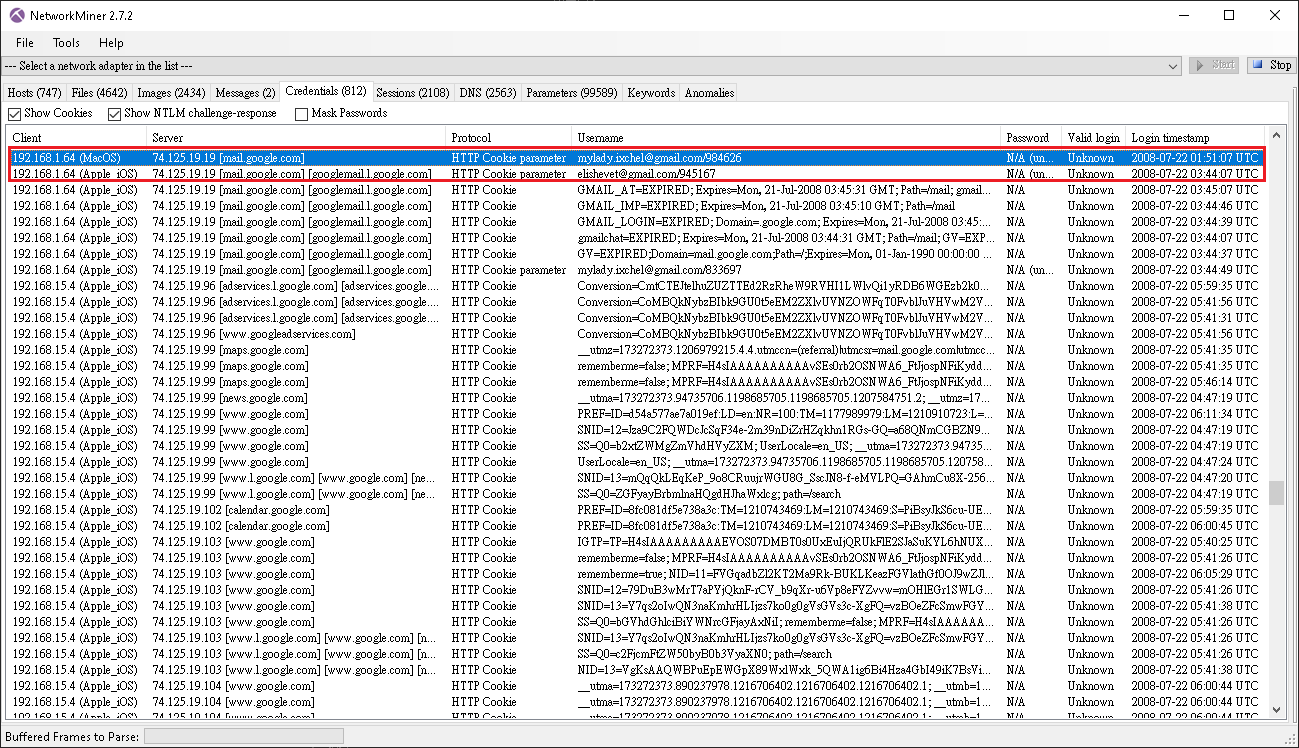Sort by the Server column header
Image resolution: width=1299 pixels, height=748 pixels.
297,137
